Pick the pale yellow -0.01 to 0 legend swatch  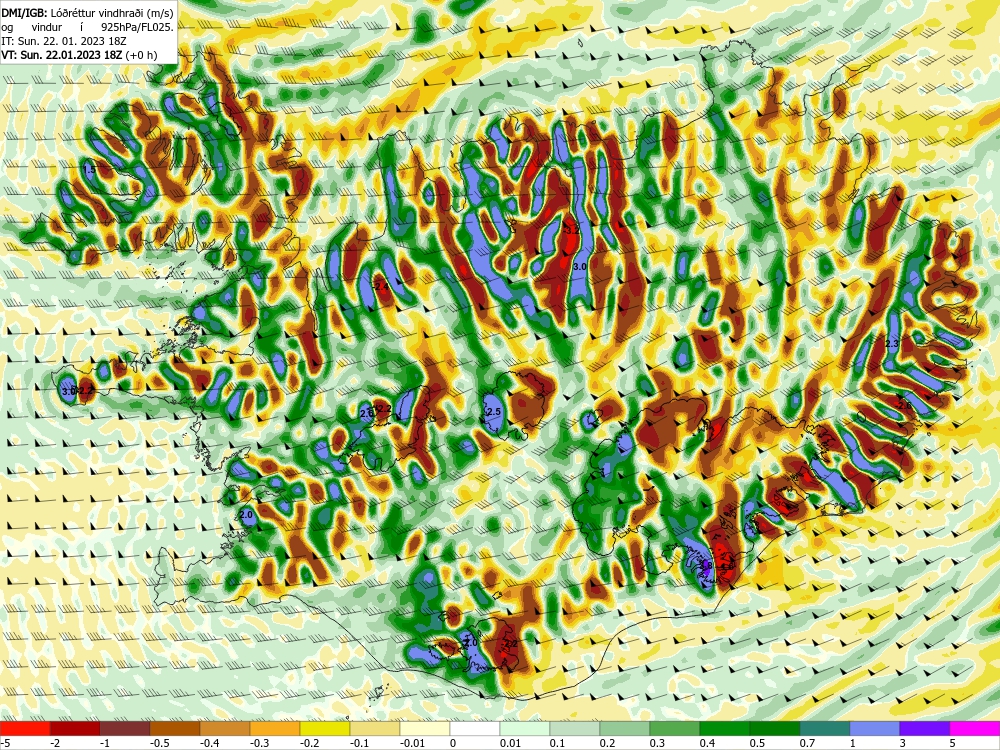(425, 728)
